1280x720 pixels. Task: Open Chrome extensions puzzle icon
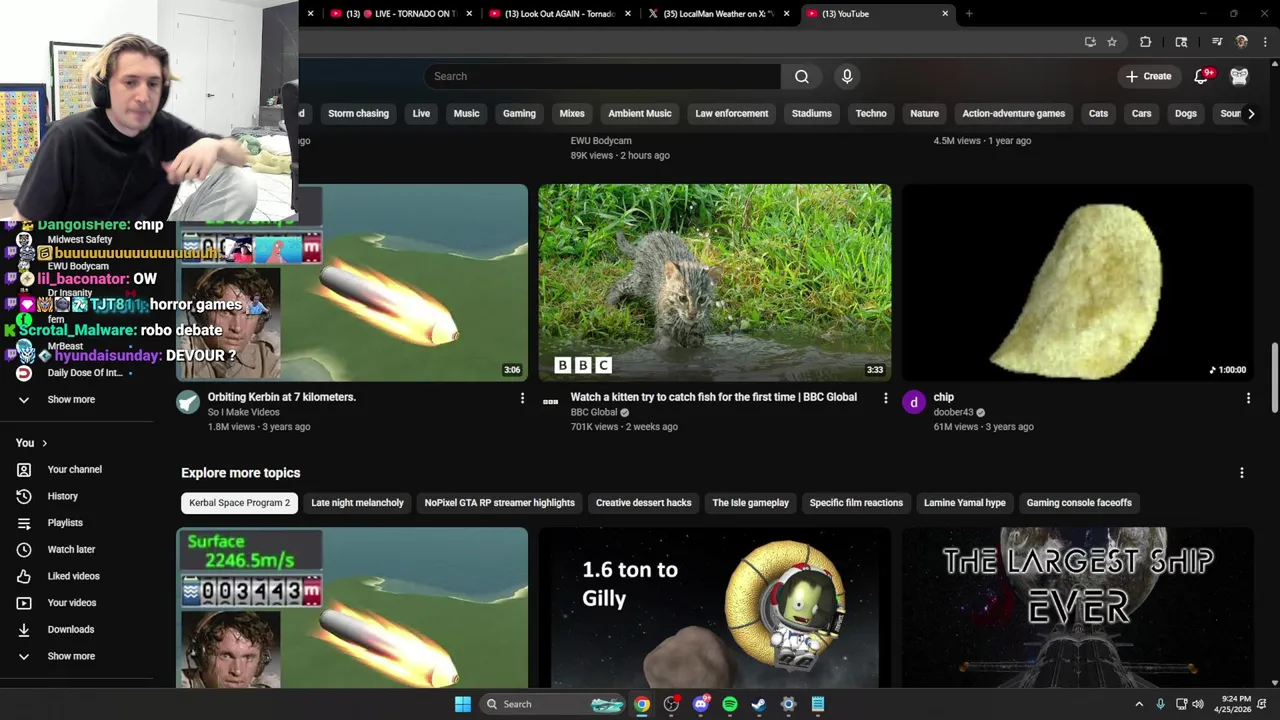1145,42
